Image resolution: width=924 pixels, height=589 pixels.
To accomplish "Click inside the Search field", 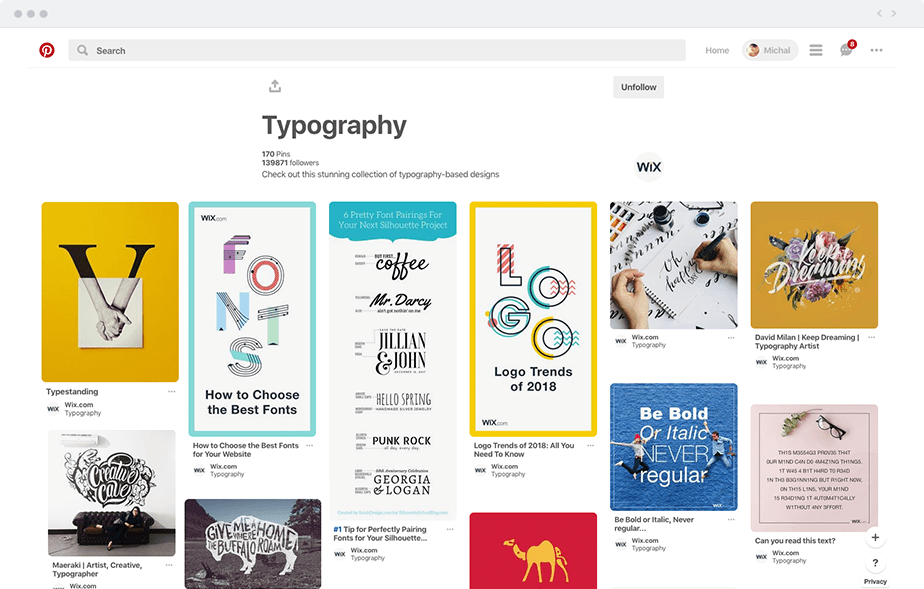I will (x=300, y=49).
